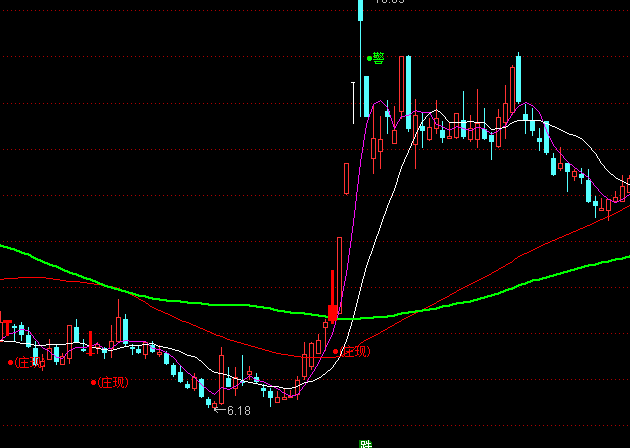Click the green 警 warning marker
Screen dimensions: 630x448
[x=376, y=58]
